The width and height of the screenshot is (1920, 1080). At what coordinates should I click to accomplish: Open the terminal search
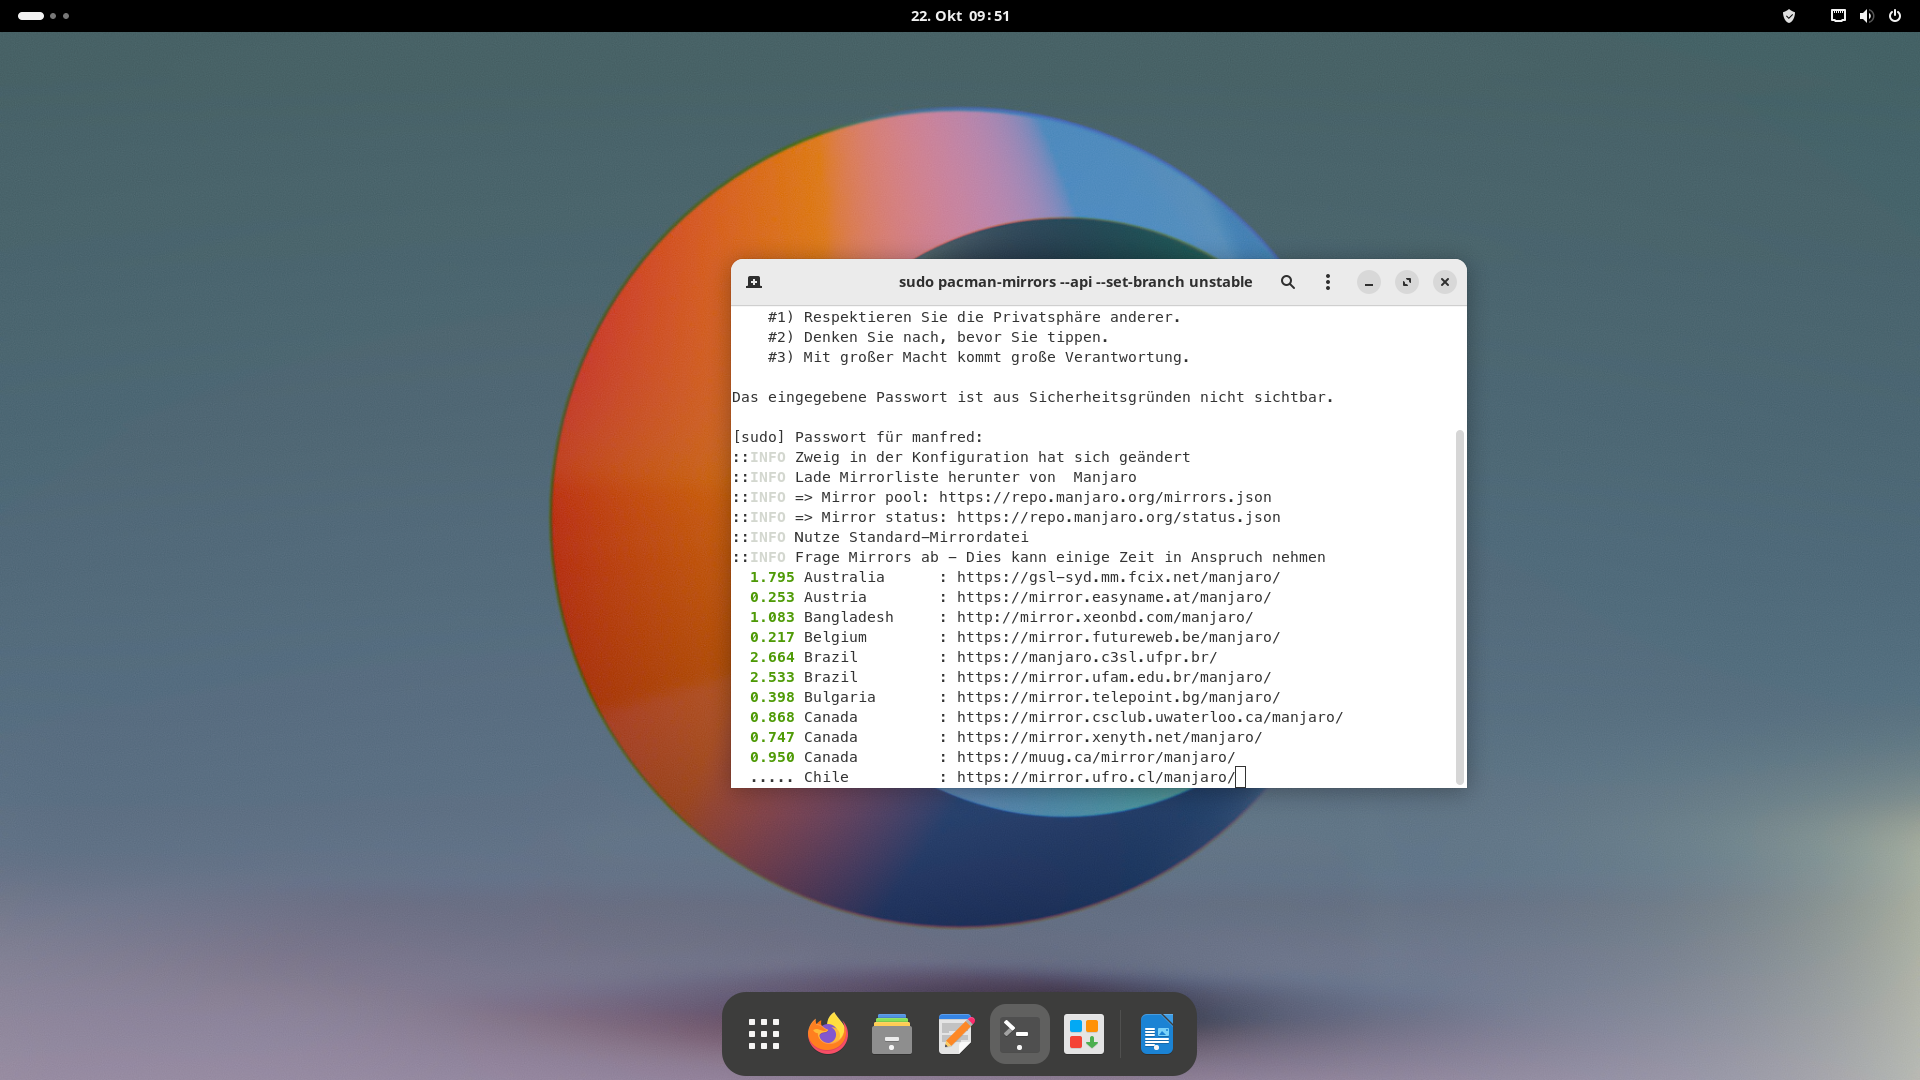[x=1288, y=282]
